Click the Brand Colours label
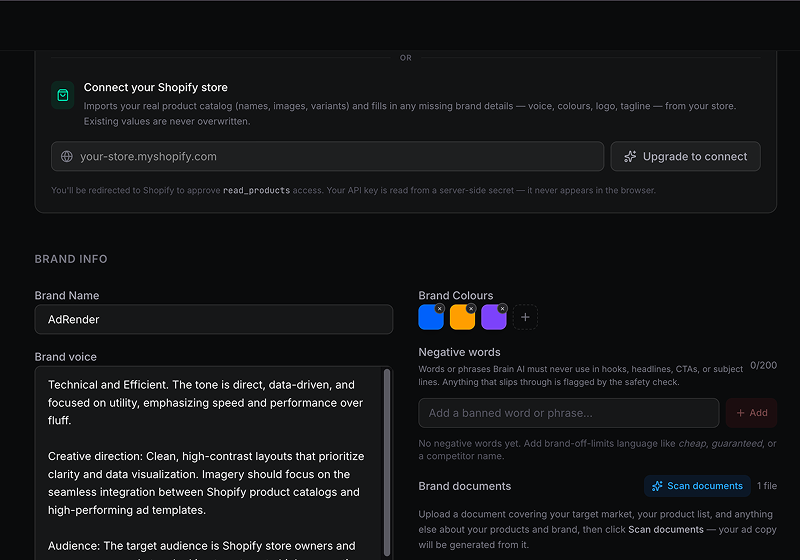800x560 pixels. click(x=456, y=296)
